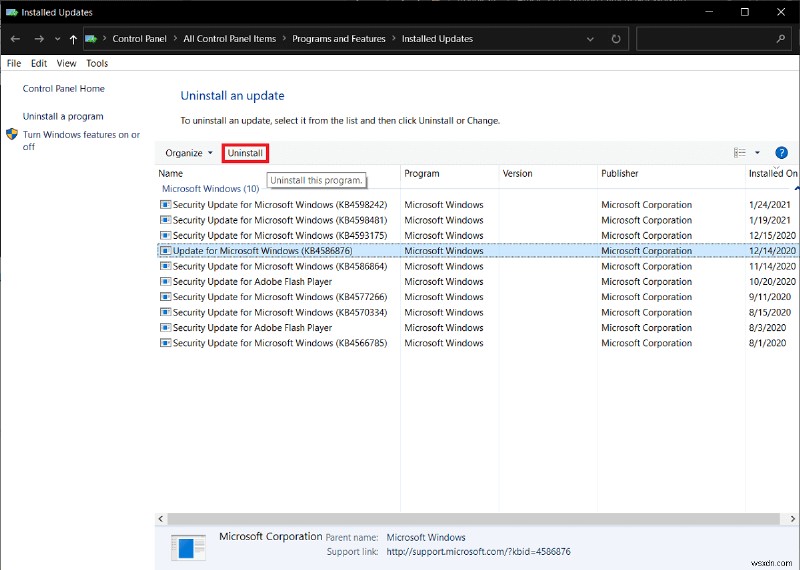Click the Back navigation arrow
This screenshot has height=570, width=800.
coord(15,39)
